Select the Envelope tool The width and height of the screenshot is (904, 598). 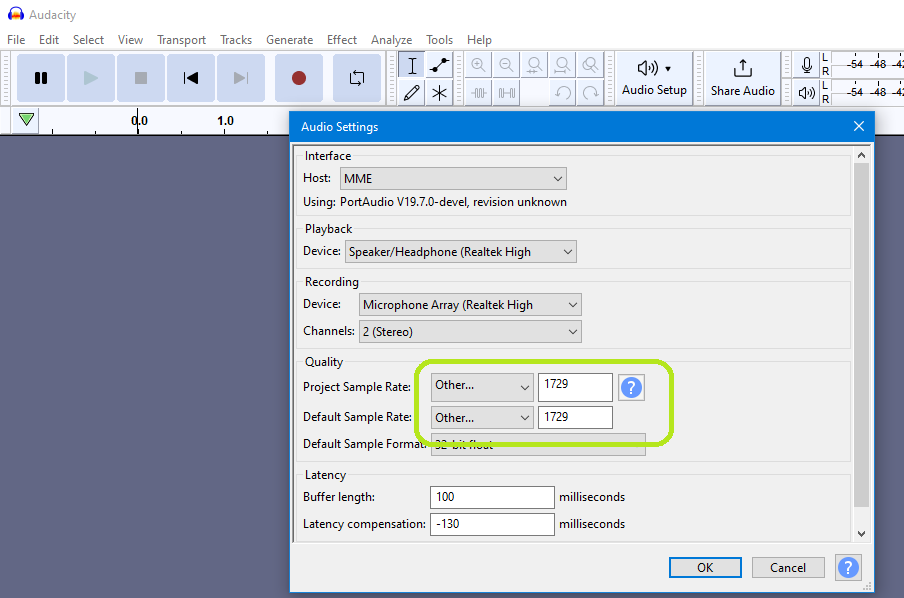439,65
